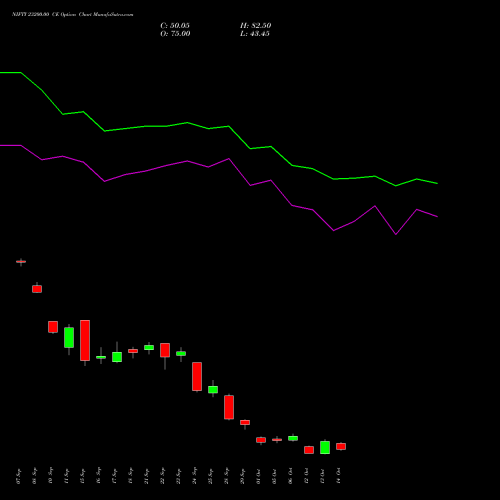Image resolution: width=500 pixels, height=500 pixels.
Task: Click the red candle above 22 Sep
Action: [165, 350]
